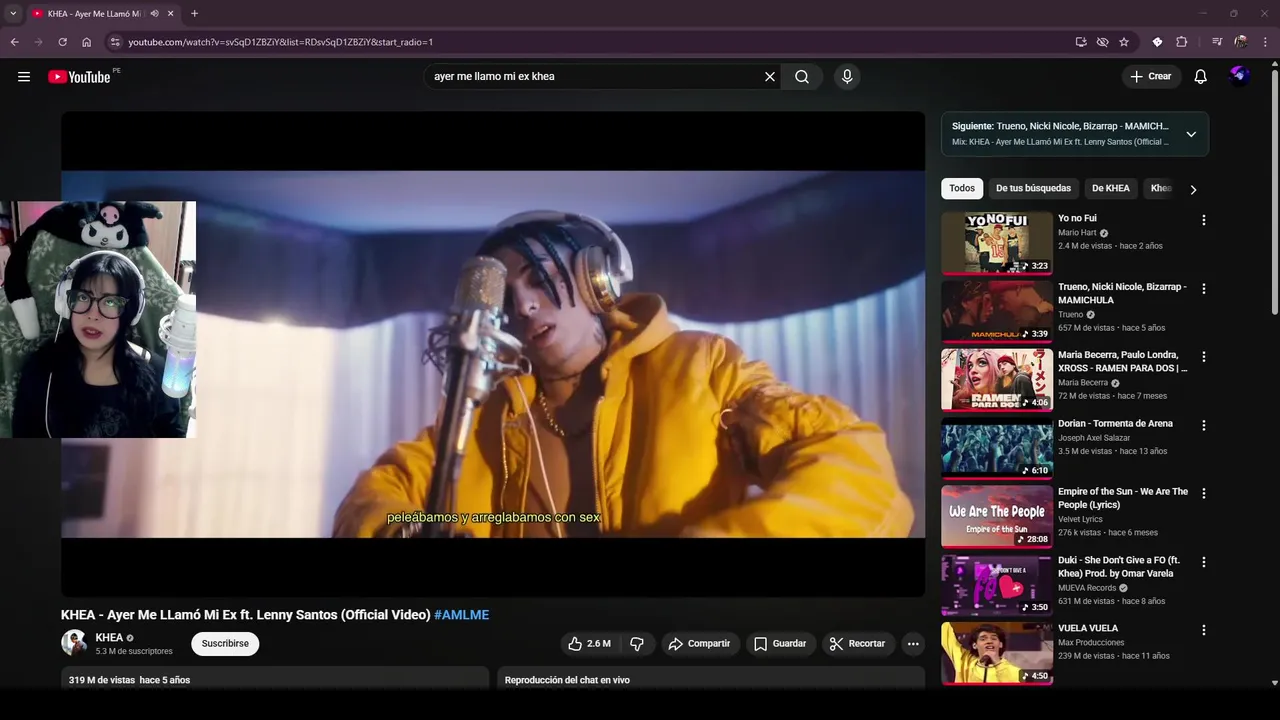The width and height of the screenshot is (1280, 720).
Task: Click the video player to pause
Action: [x=493, y=354]
